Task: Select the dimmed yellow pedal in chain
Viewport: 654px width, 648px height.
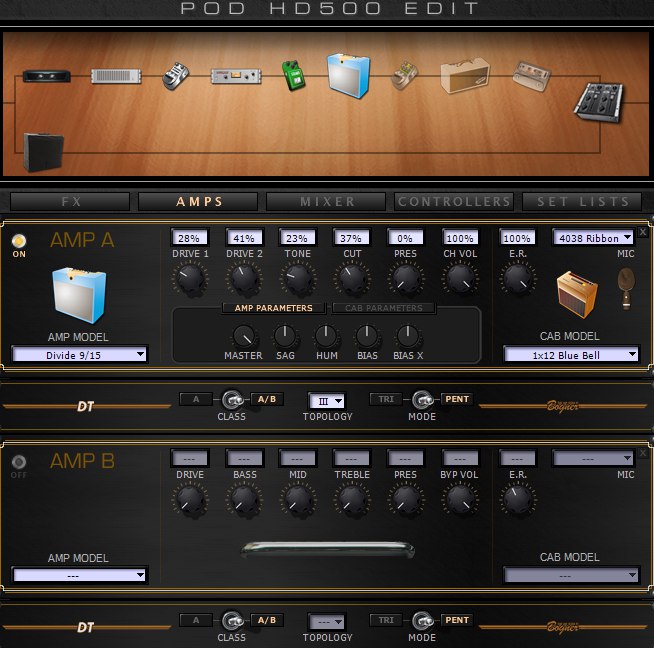Action: click(x=404, y=75)
